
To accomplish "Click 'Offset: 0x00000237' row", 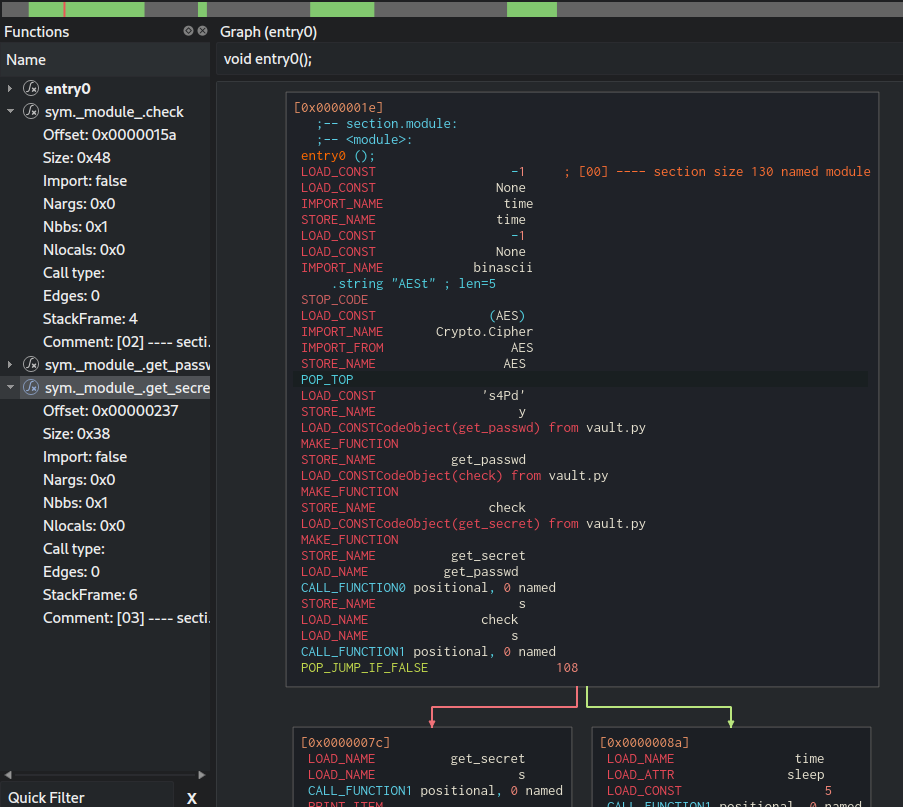I will point(111,410).
